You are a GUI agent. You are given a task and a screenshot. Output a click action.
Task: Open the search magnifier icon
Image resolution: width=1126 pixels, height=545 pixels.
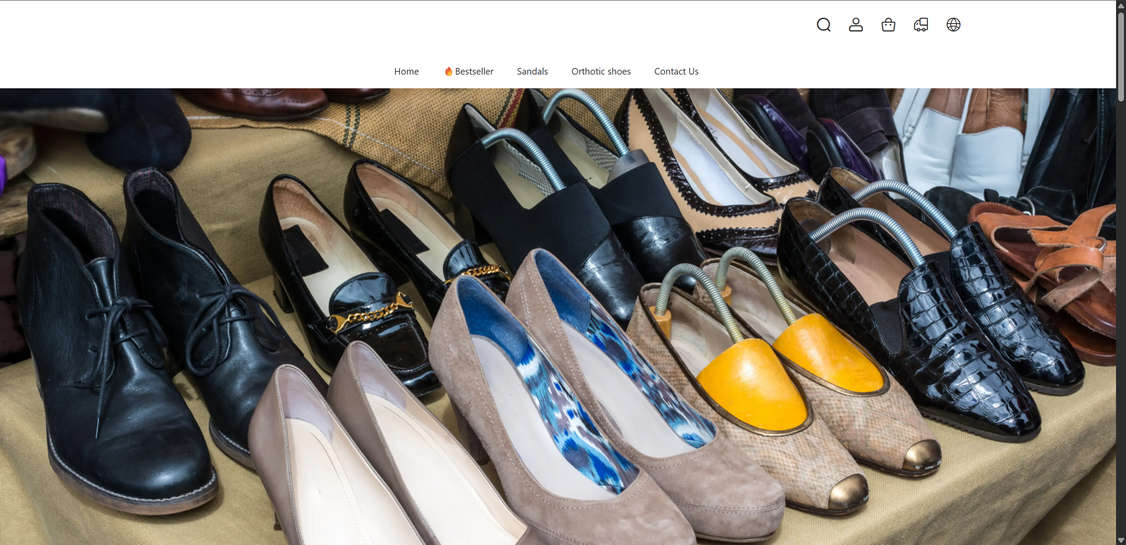click(824, 25)
